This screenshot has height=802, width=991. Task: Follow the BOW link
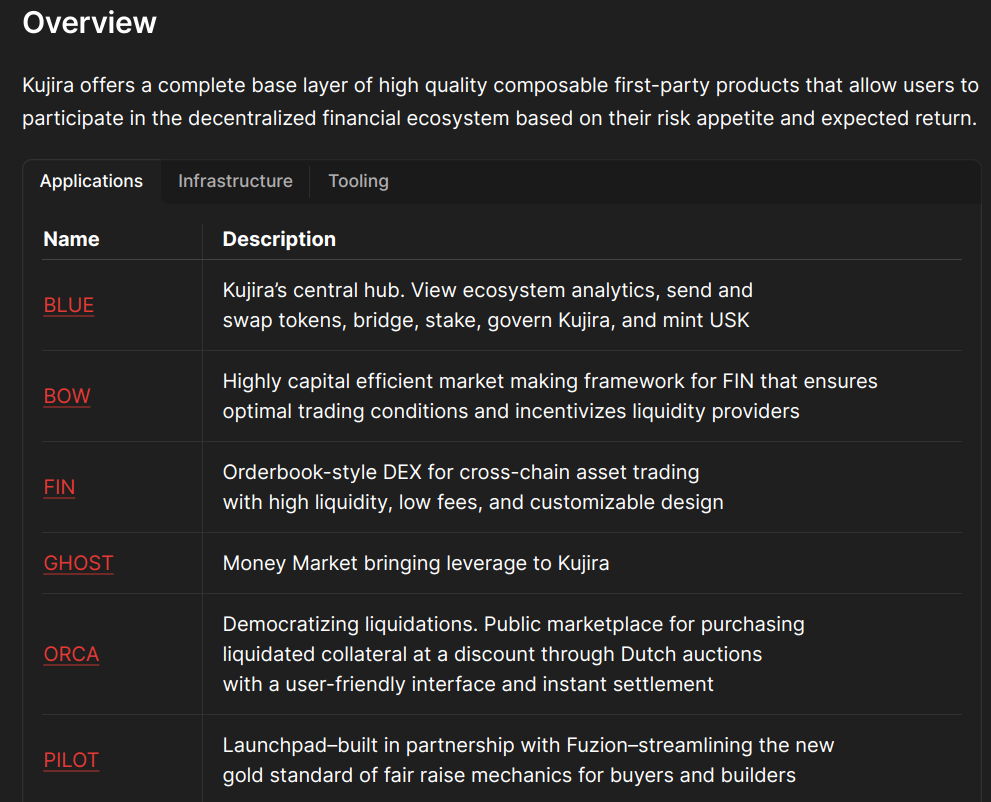point(67,396)
